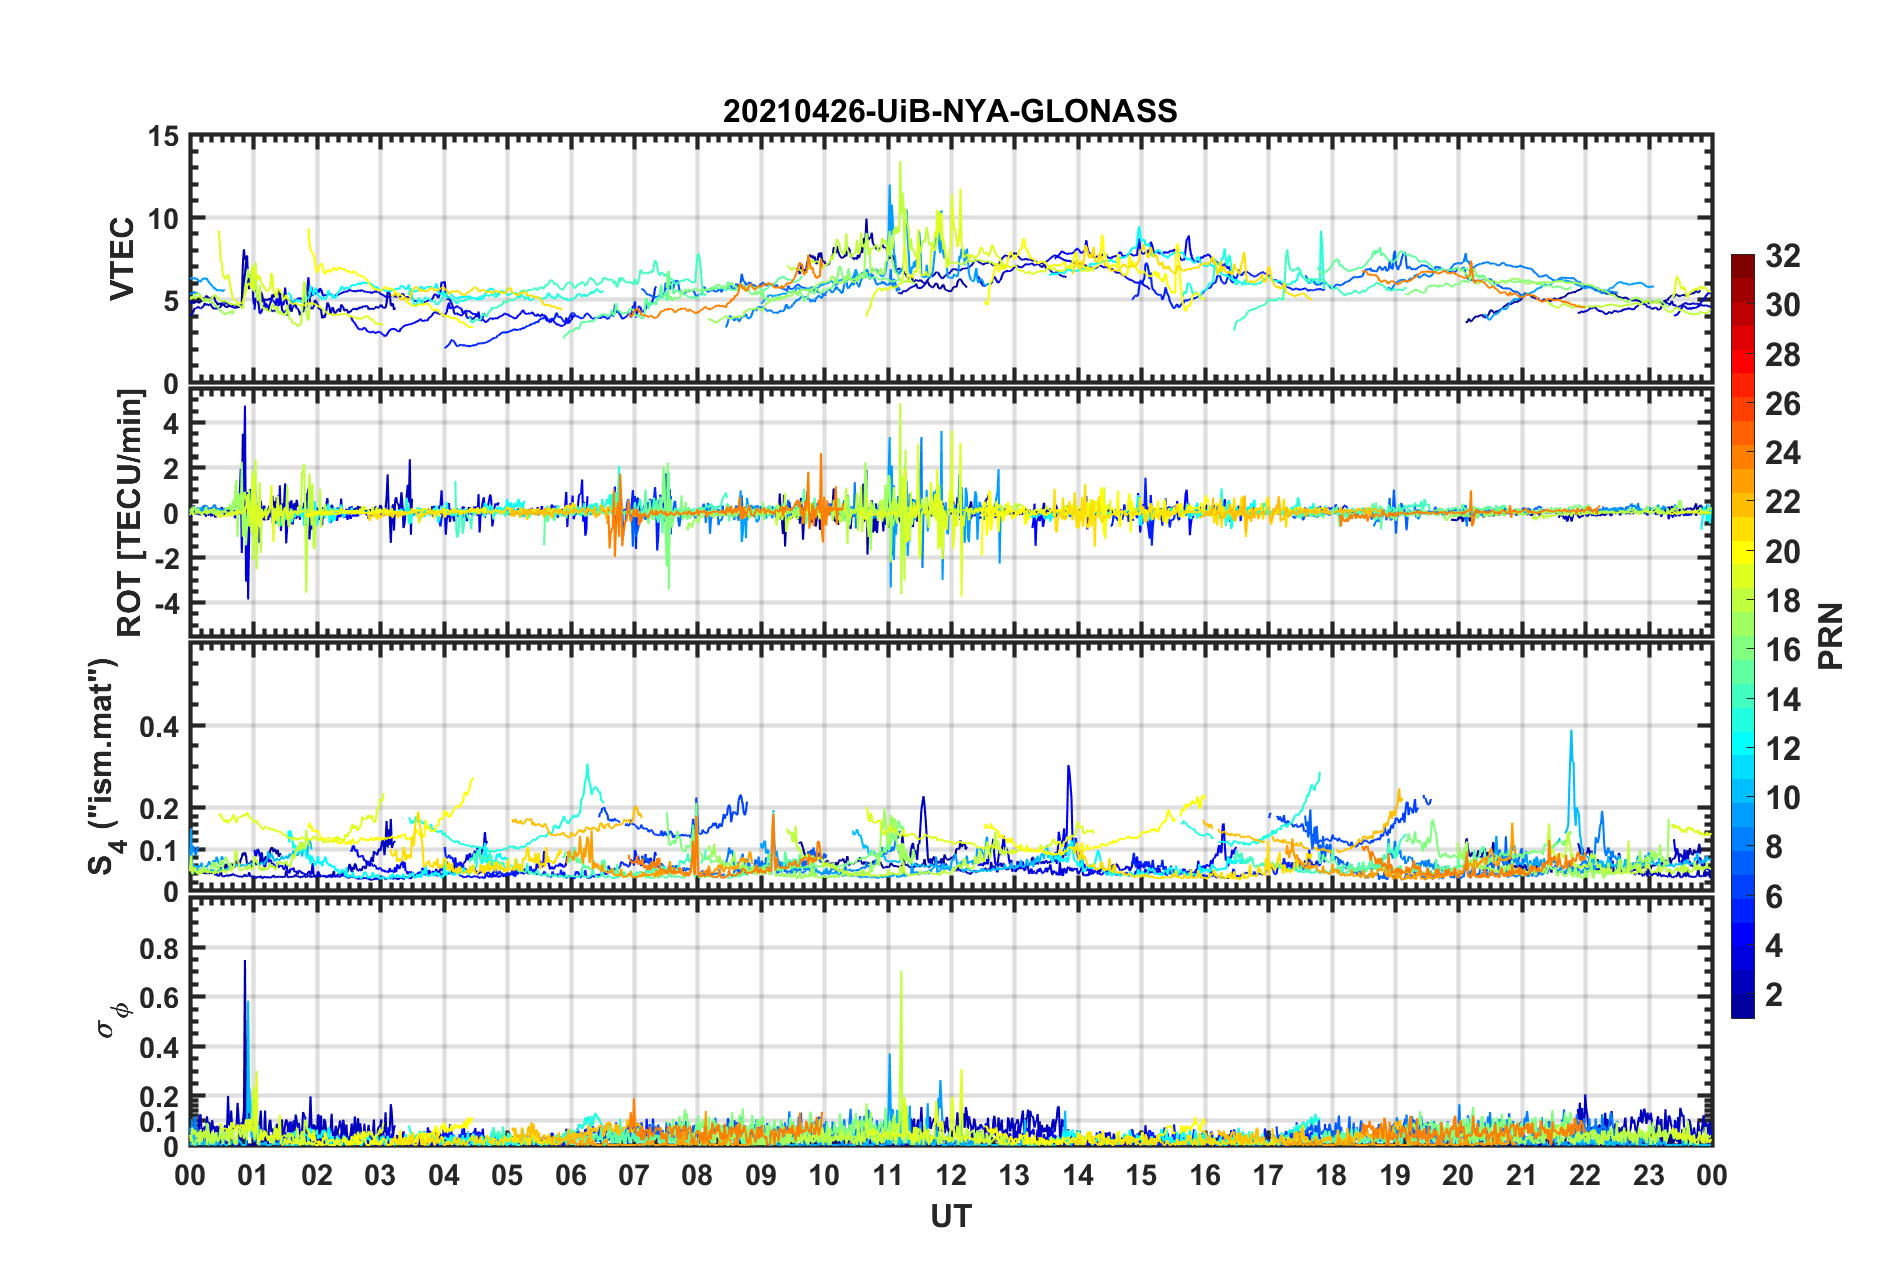Select colorbar tick label 6
The height and width of the screenshot is (1272, 1902).
pyautogui.click(x=1773, y=897)
